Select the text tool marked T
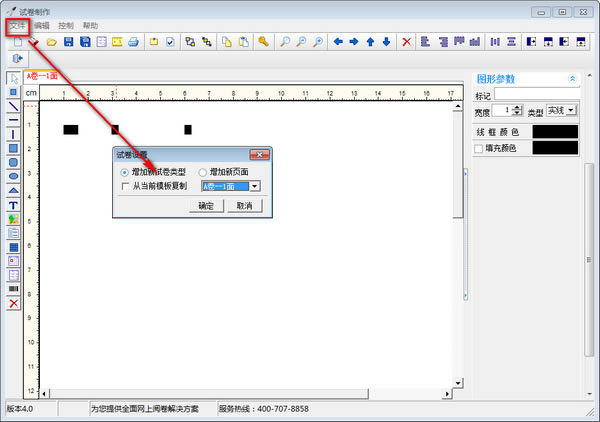600x422 pixels. 14,204
